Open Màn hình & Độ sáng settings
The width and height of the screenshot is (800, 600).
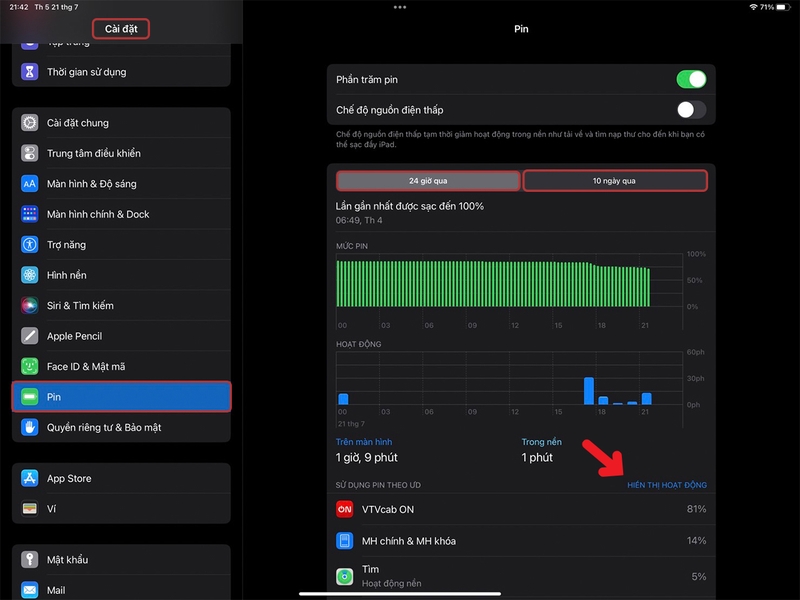[121, 184]
